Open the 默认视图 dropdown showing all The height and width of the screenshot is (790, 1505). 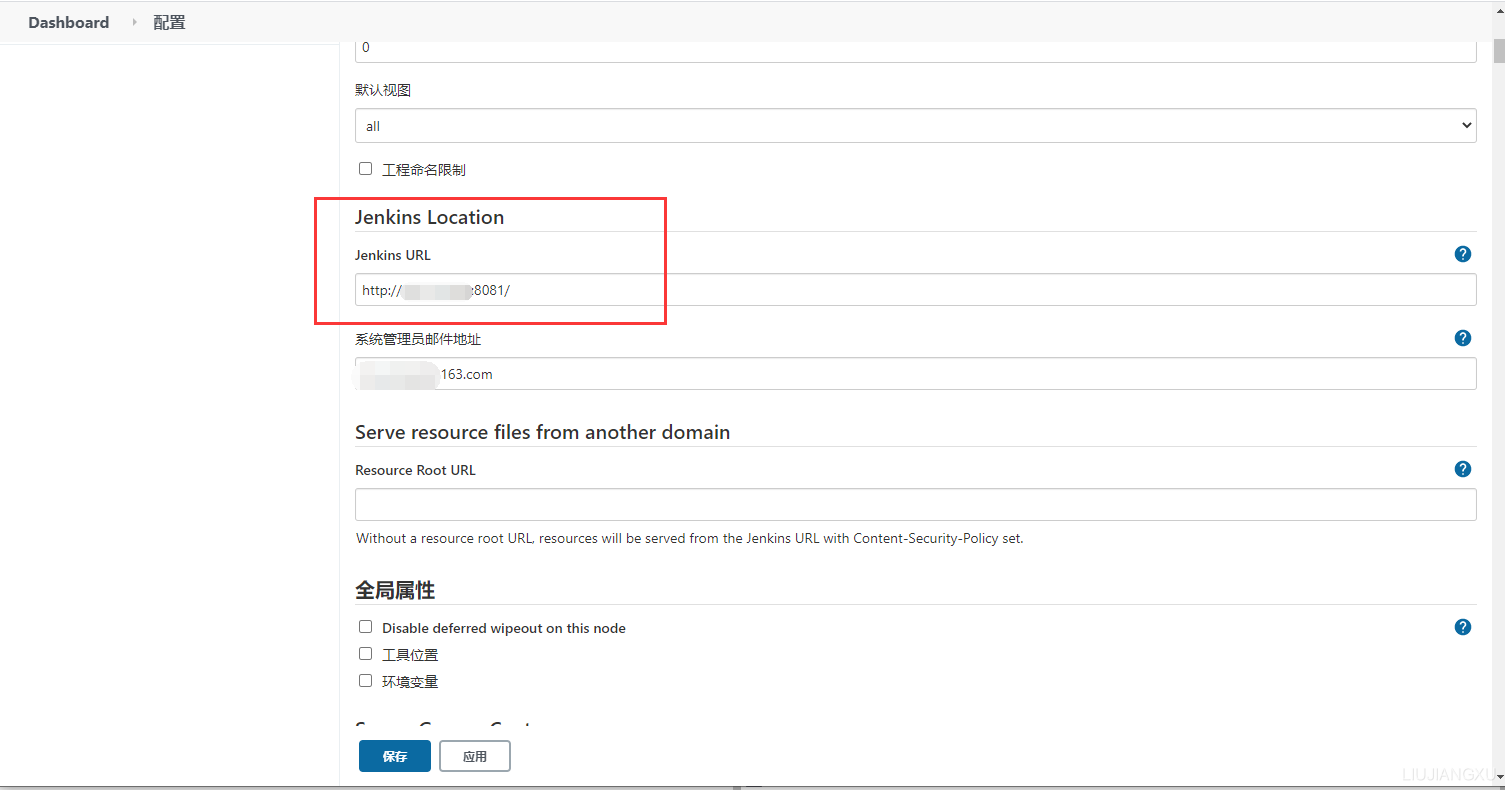pos(915,126)
